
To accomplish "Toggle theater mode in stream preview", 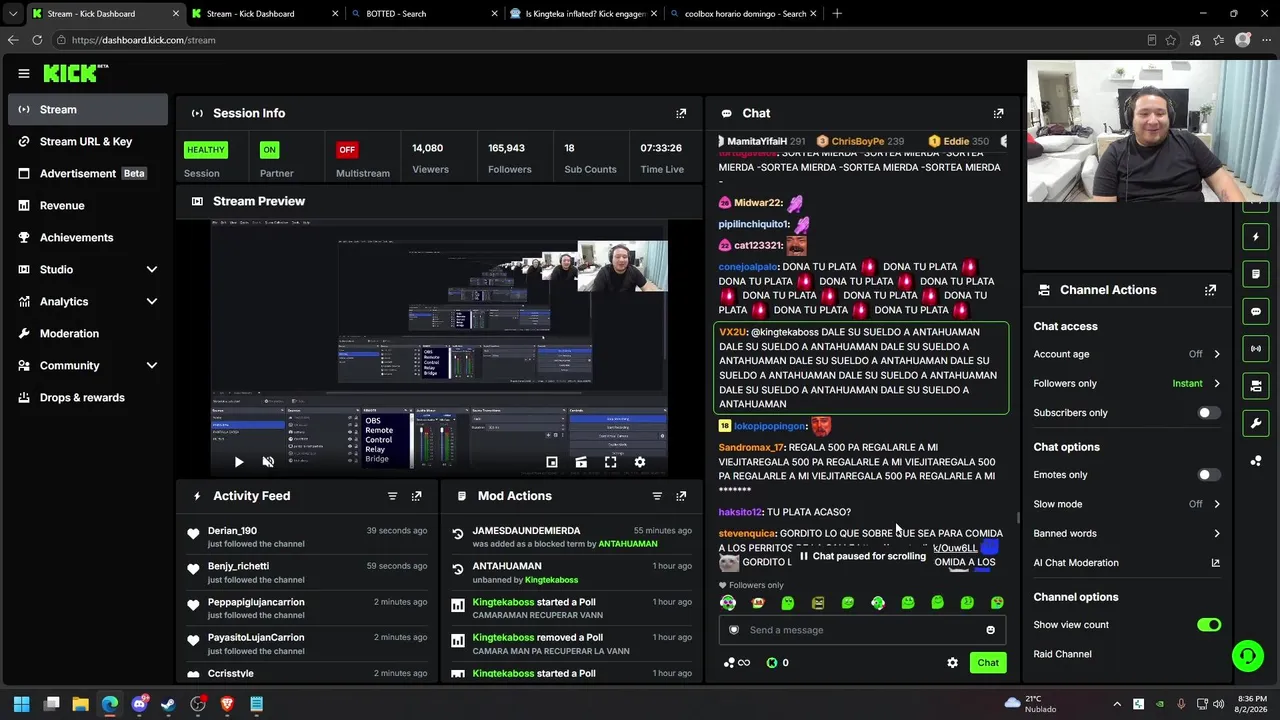I will [x=581, y=462].
